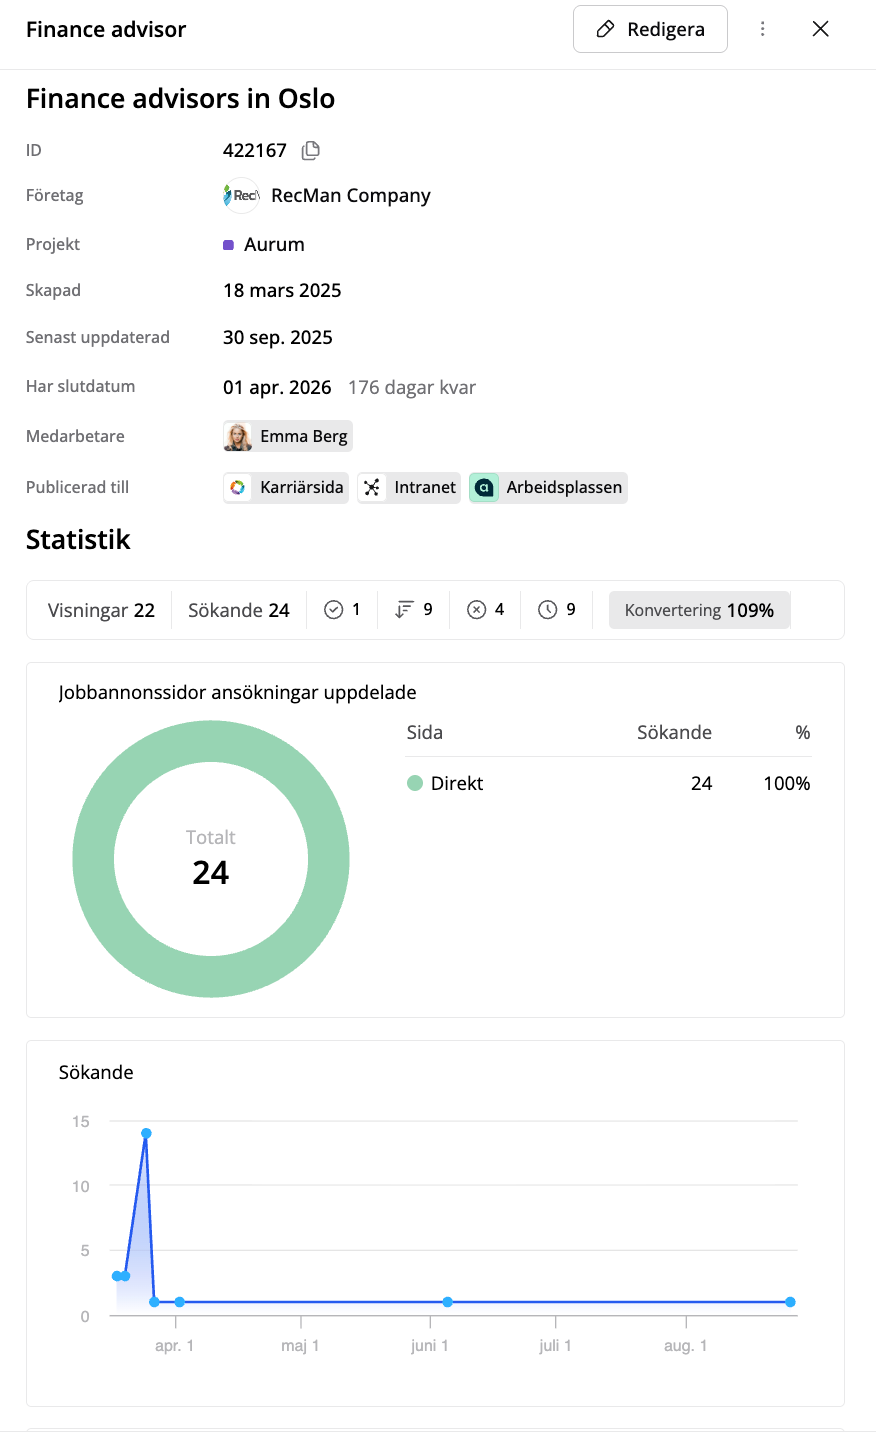Toggle the Direkt legend entry
This screenshot has width=876, height=1432.
(445, 784)
